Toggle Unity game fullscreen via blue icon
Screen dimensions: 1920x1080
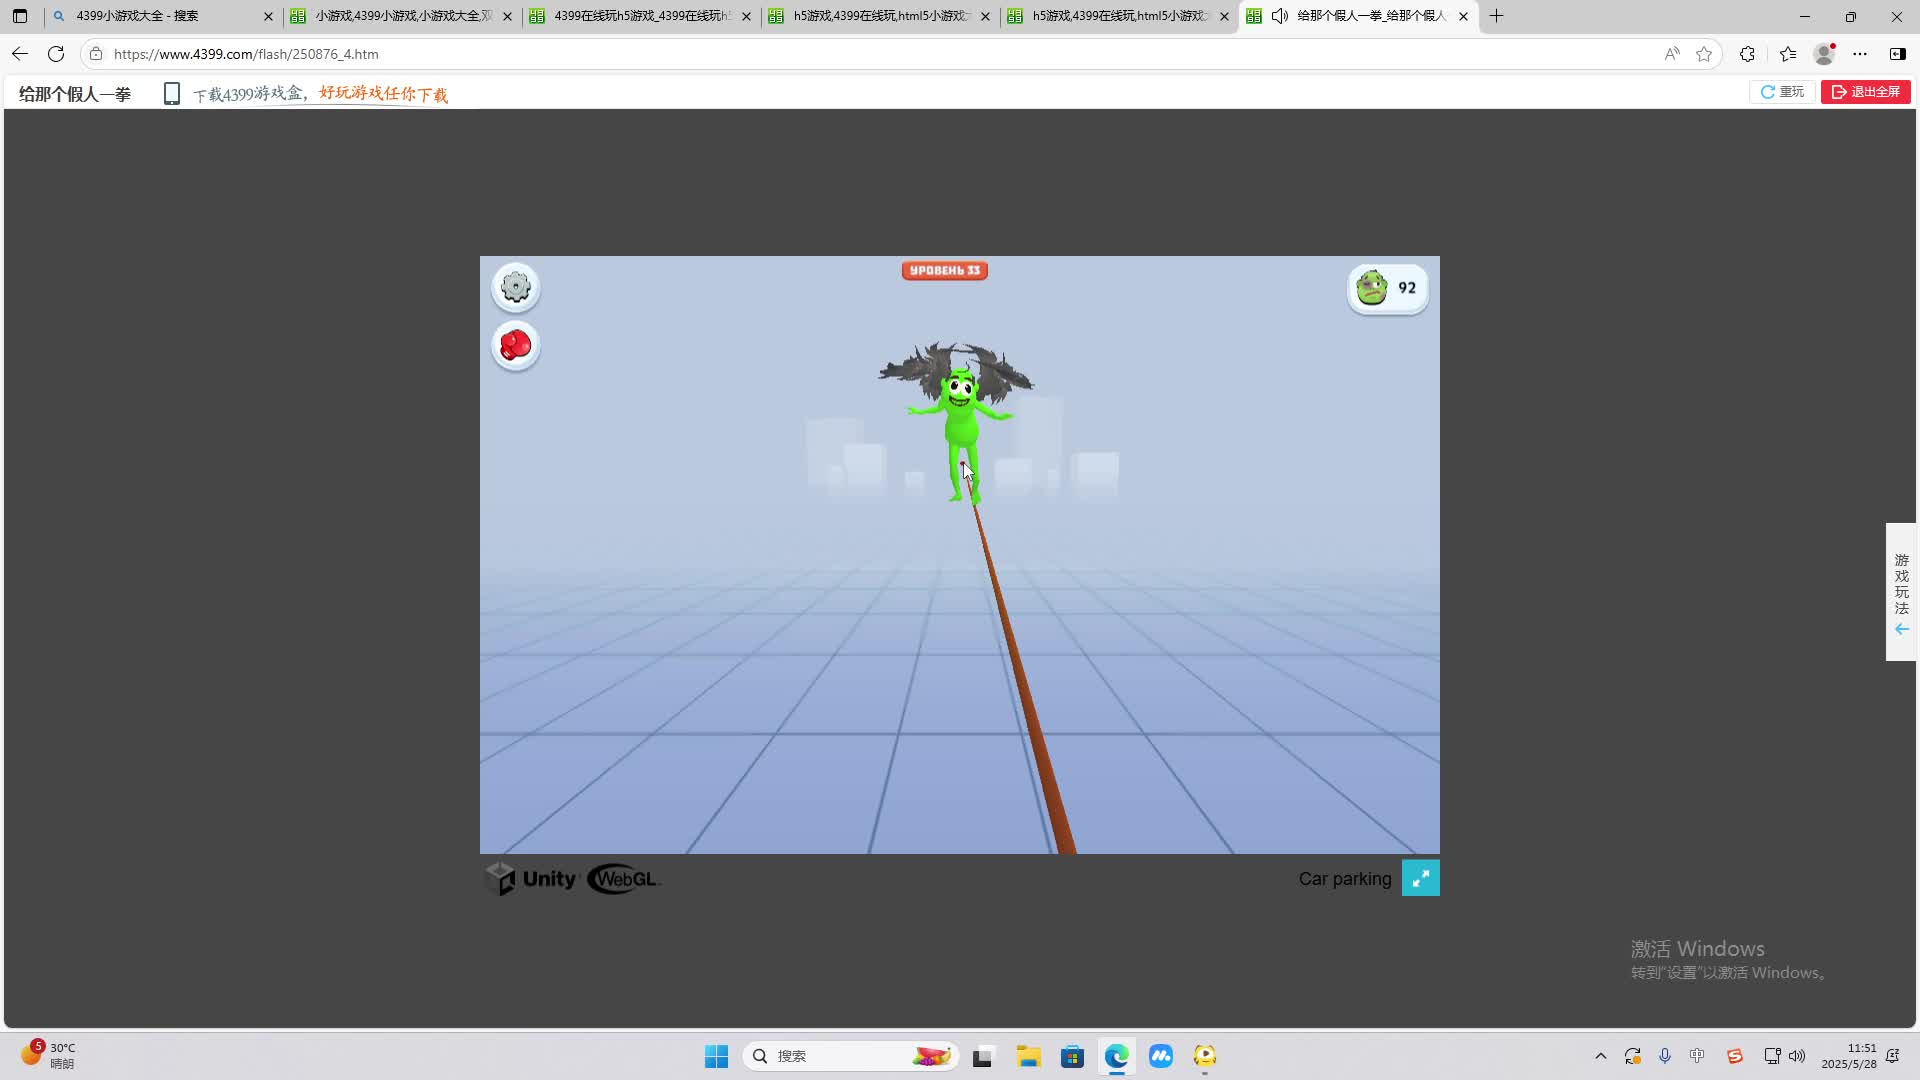1420,878
